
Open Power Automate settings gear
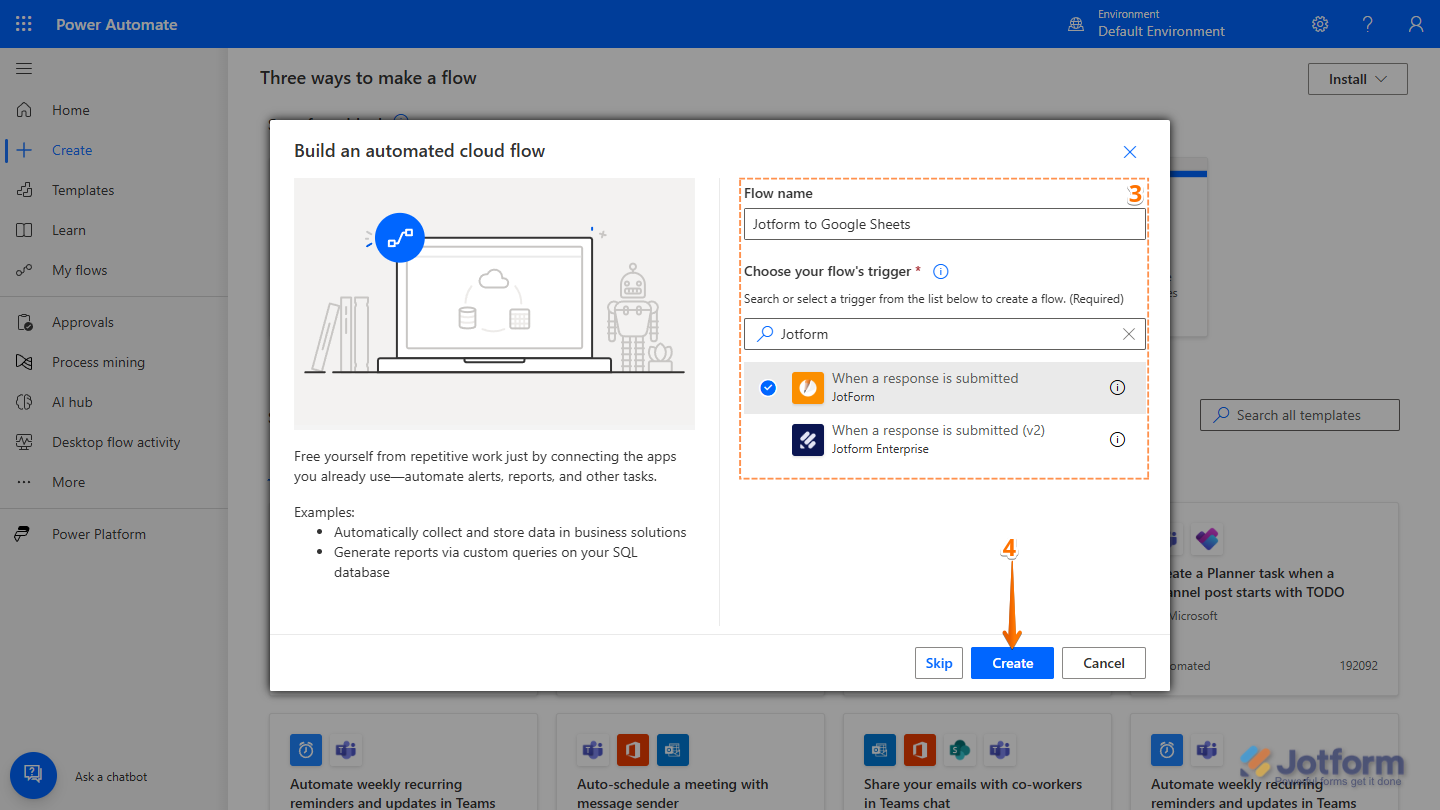1319,23
